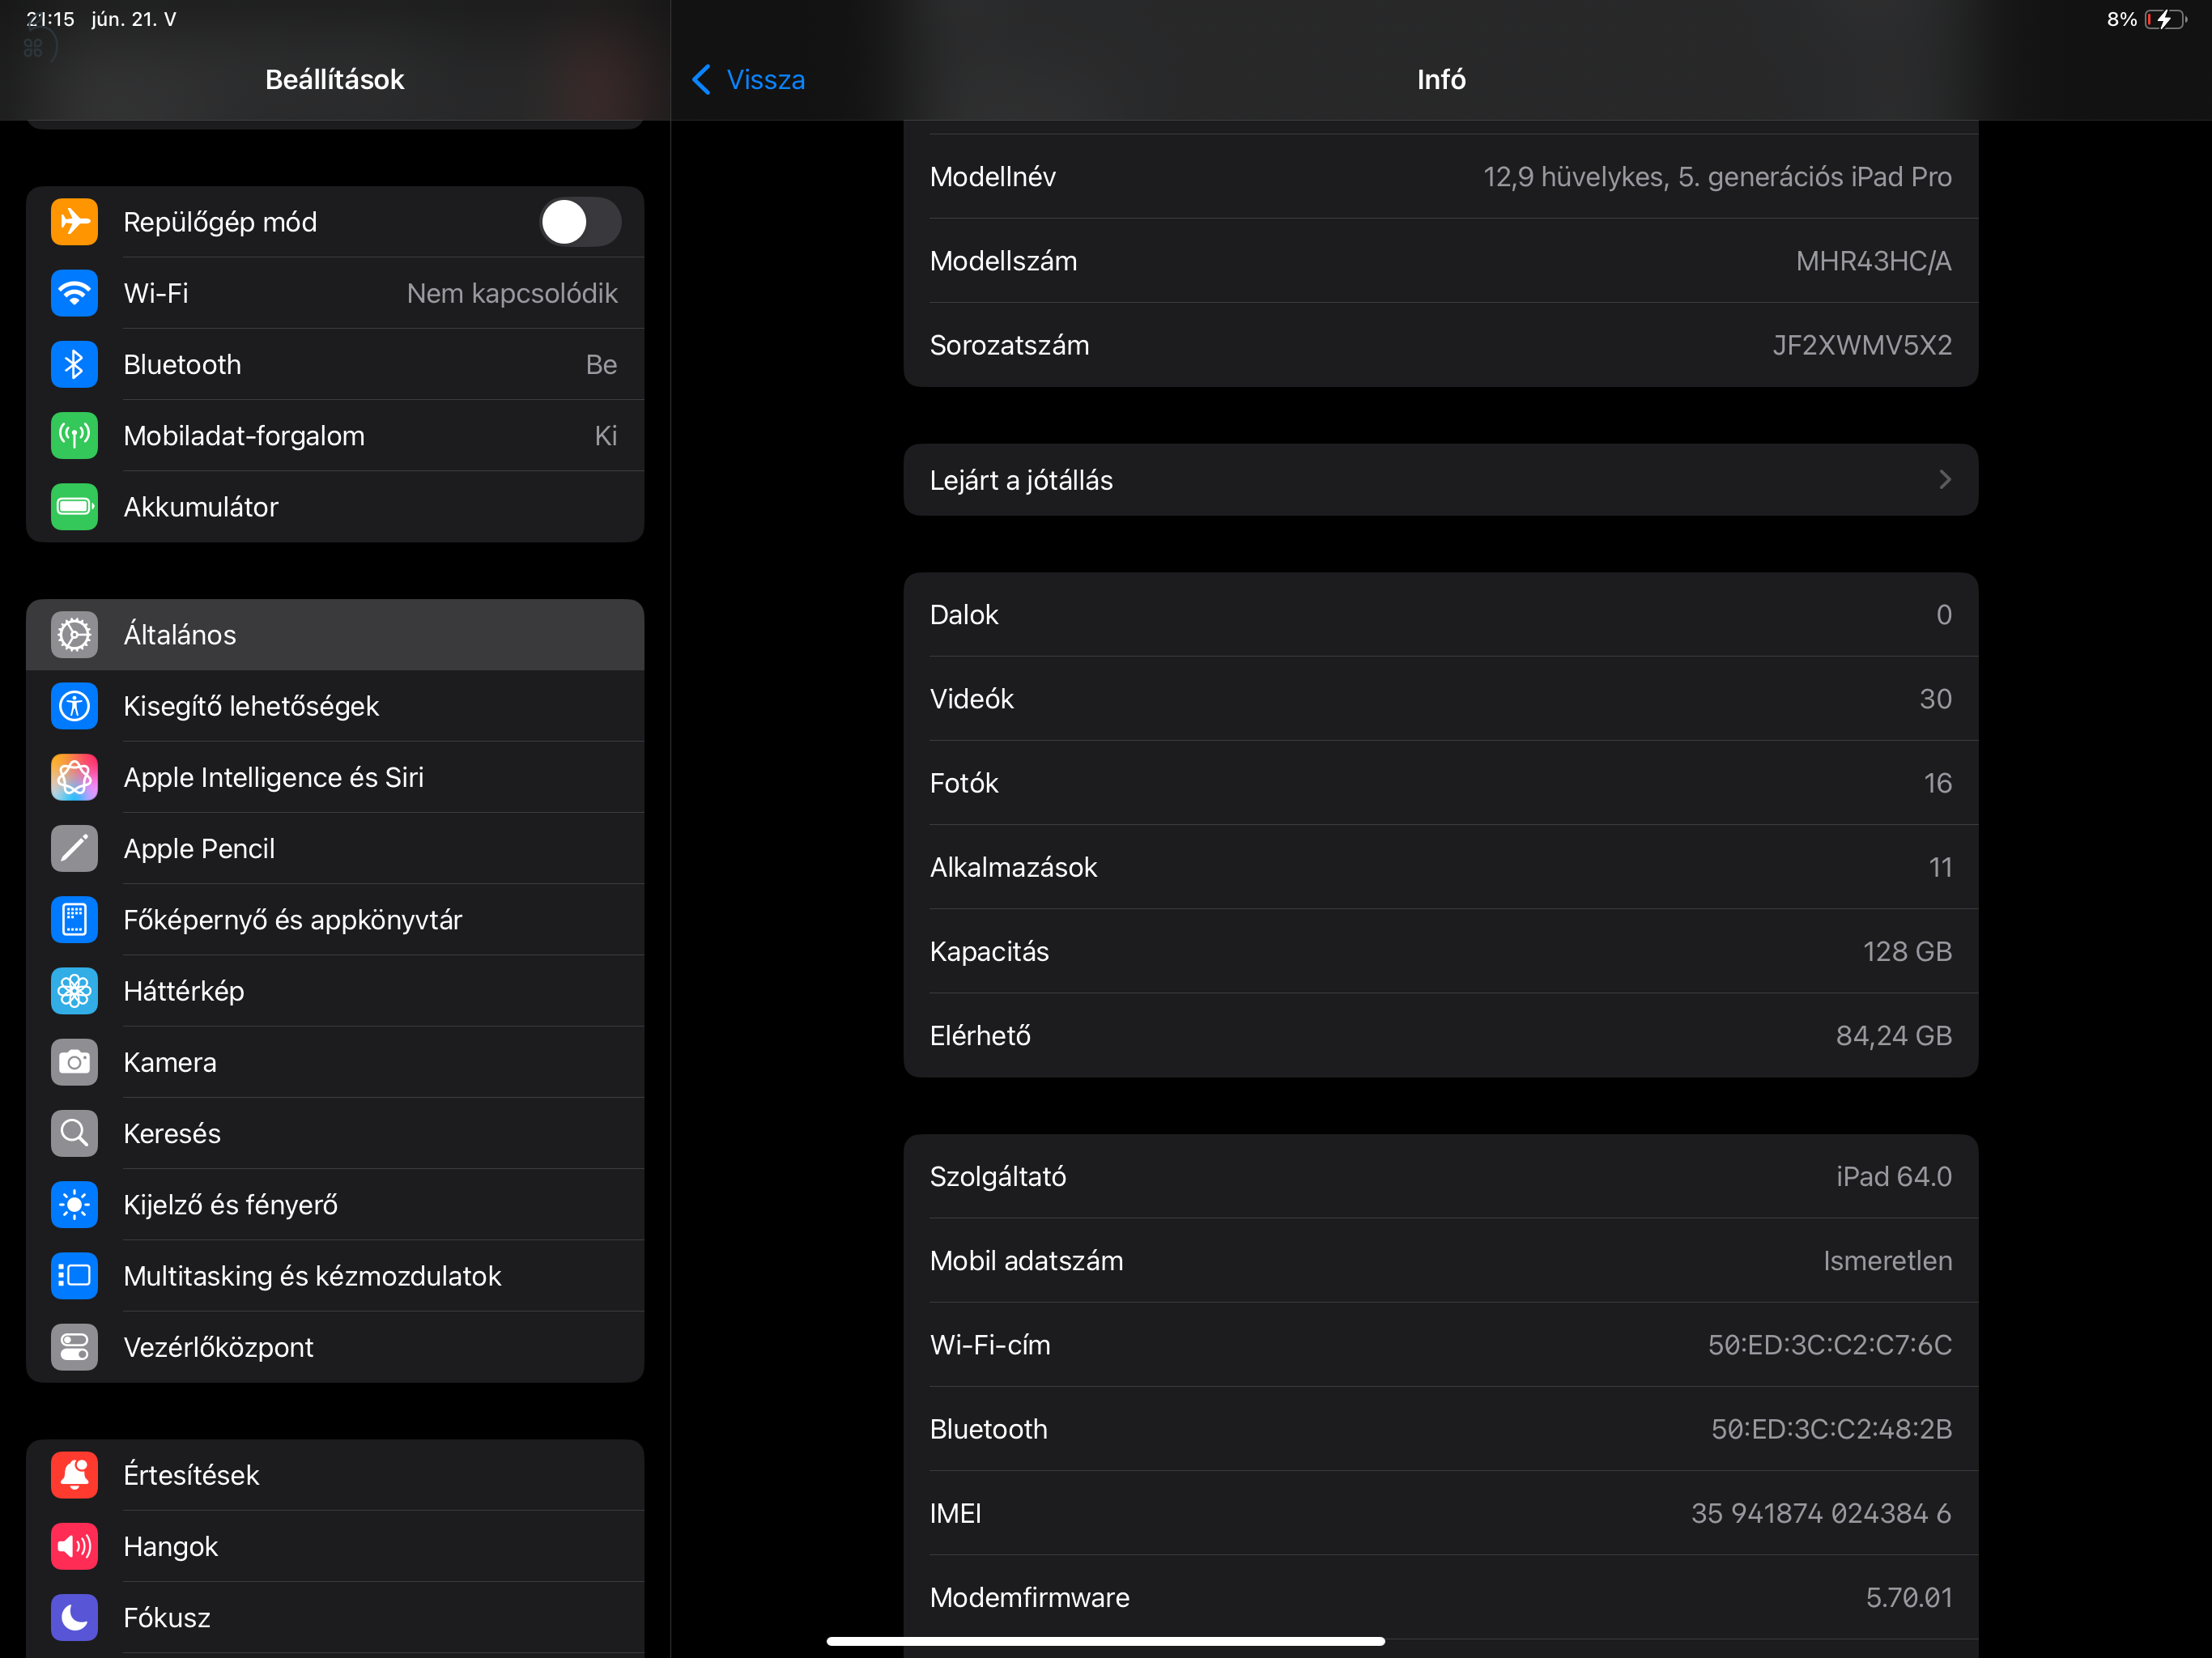The image size is (2212, 1658).
Task: Go back with the Vissza button
Action: tap(748, 80)
